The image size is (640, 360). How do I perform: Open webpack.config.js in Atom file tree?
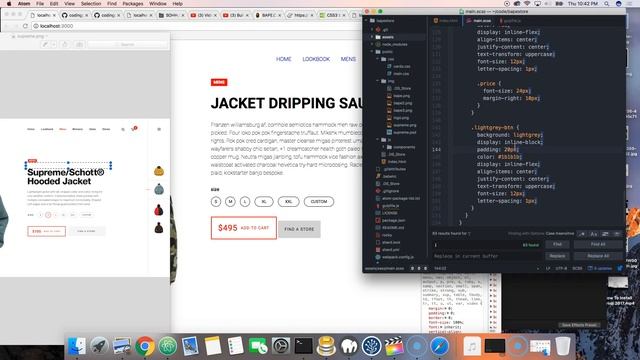398,257
